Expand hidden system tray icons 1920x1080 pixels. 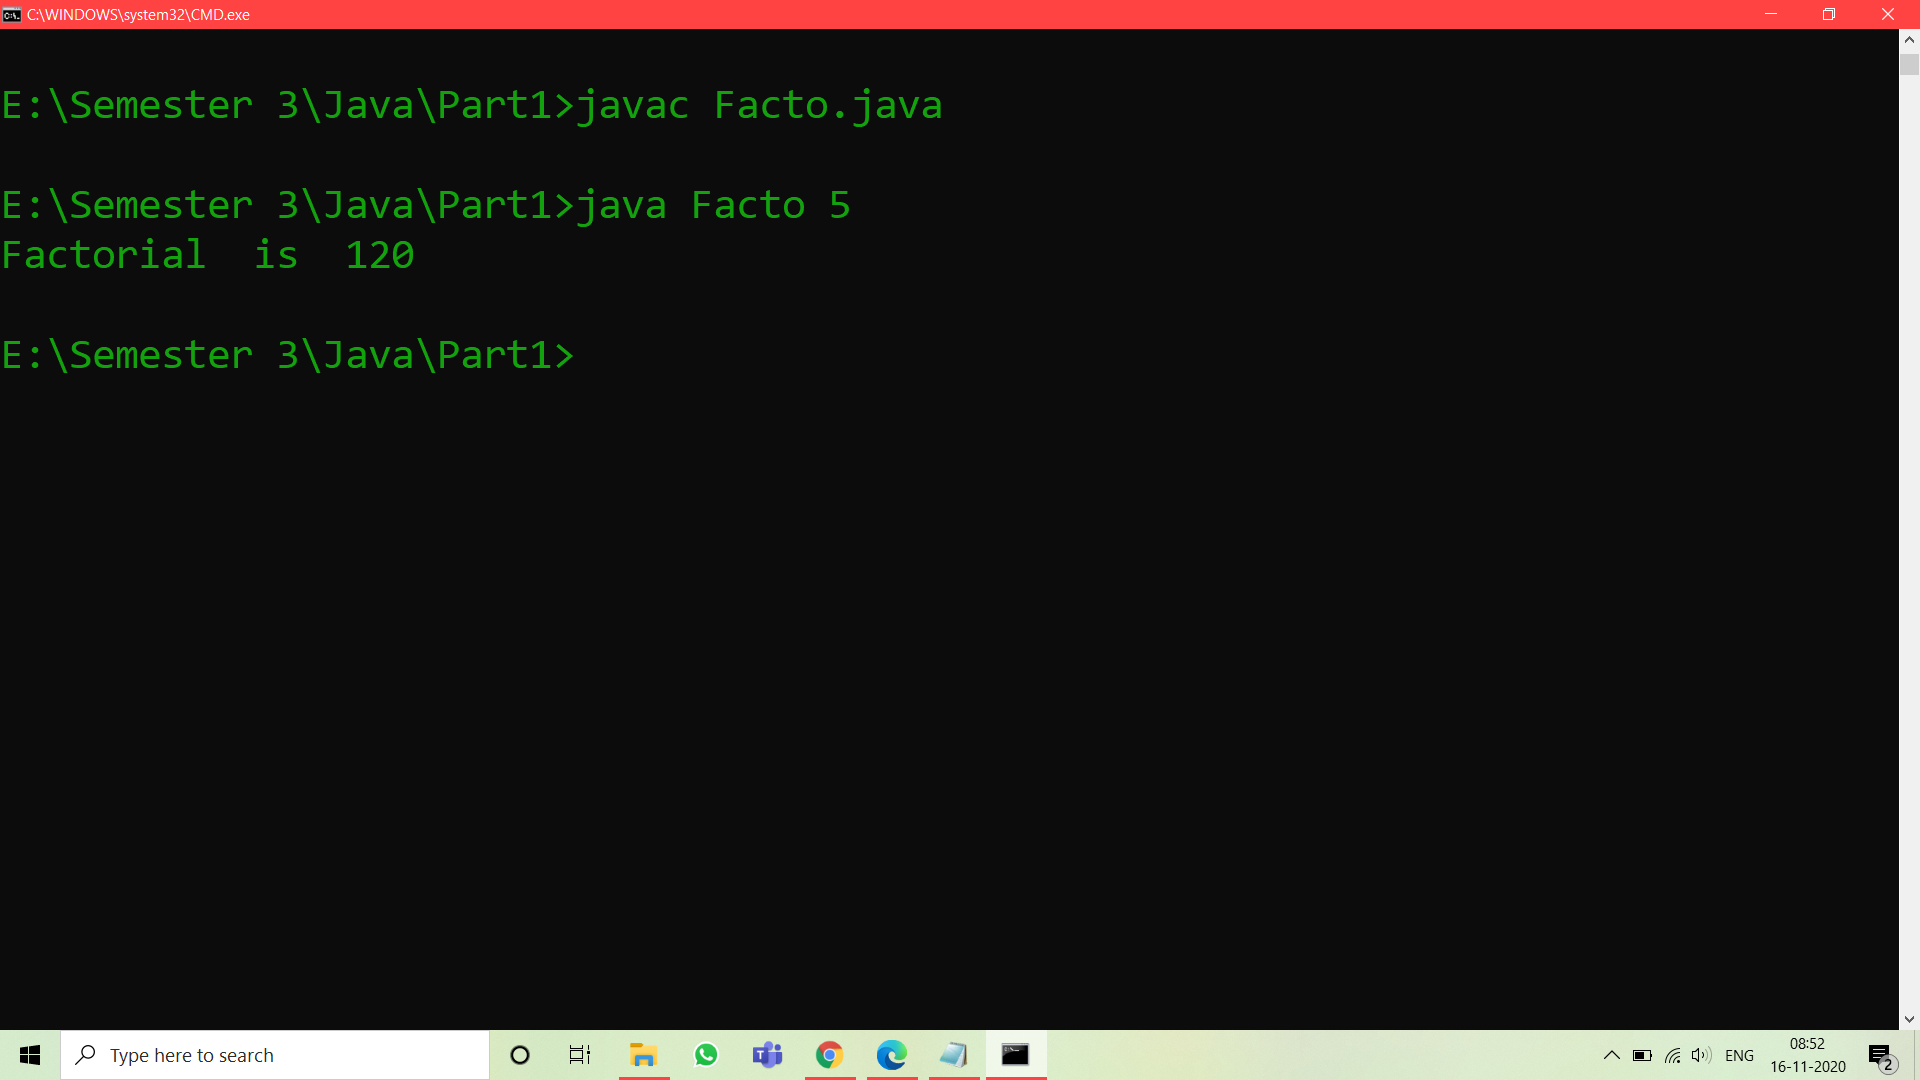1612,1055
